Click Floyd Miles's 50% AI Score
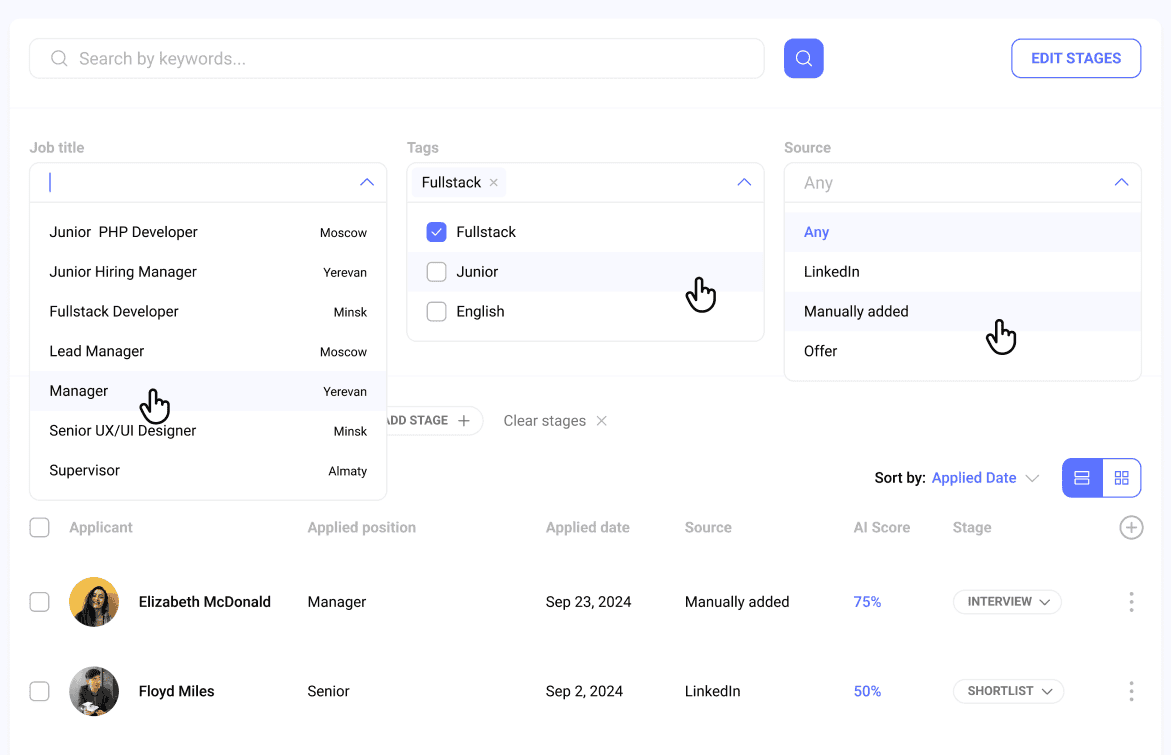 [x=867, y=691]
